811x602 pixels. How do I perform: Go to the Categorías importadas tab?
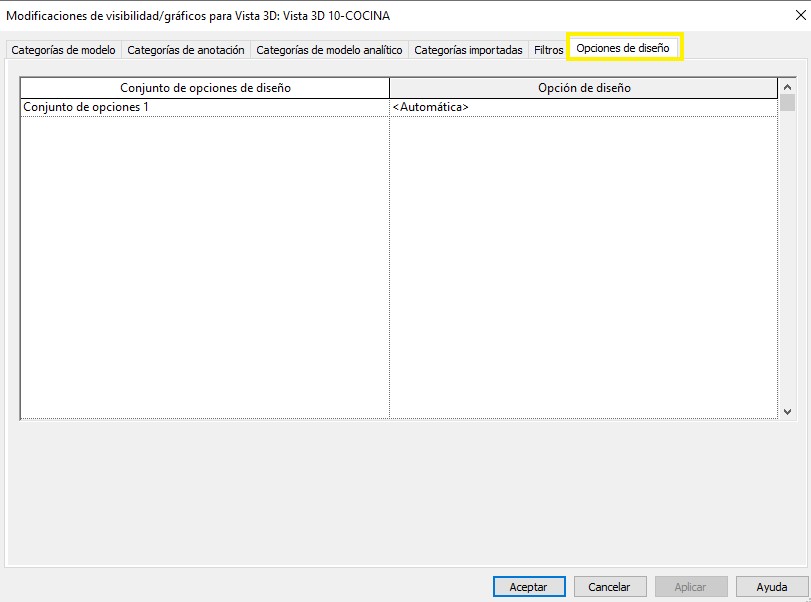click(x=468, y=50)
